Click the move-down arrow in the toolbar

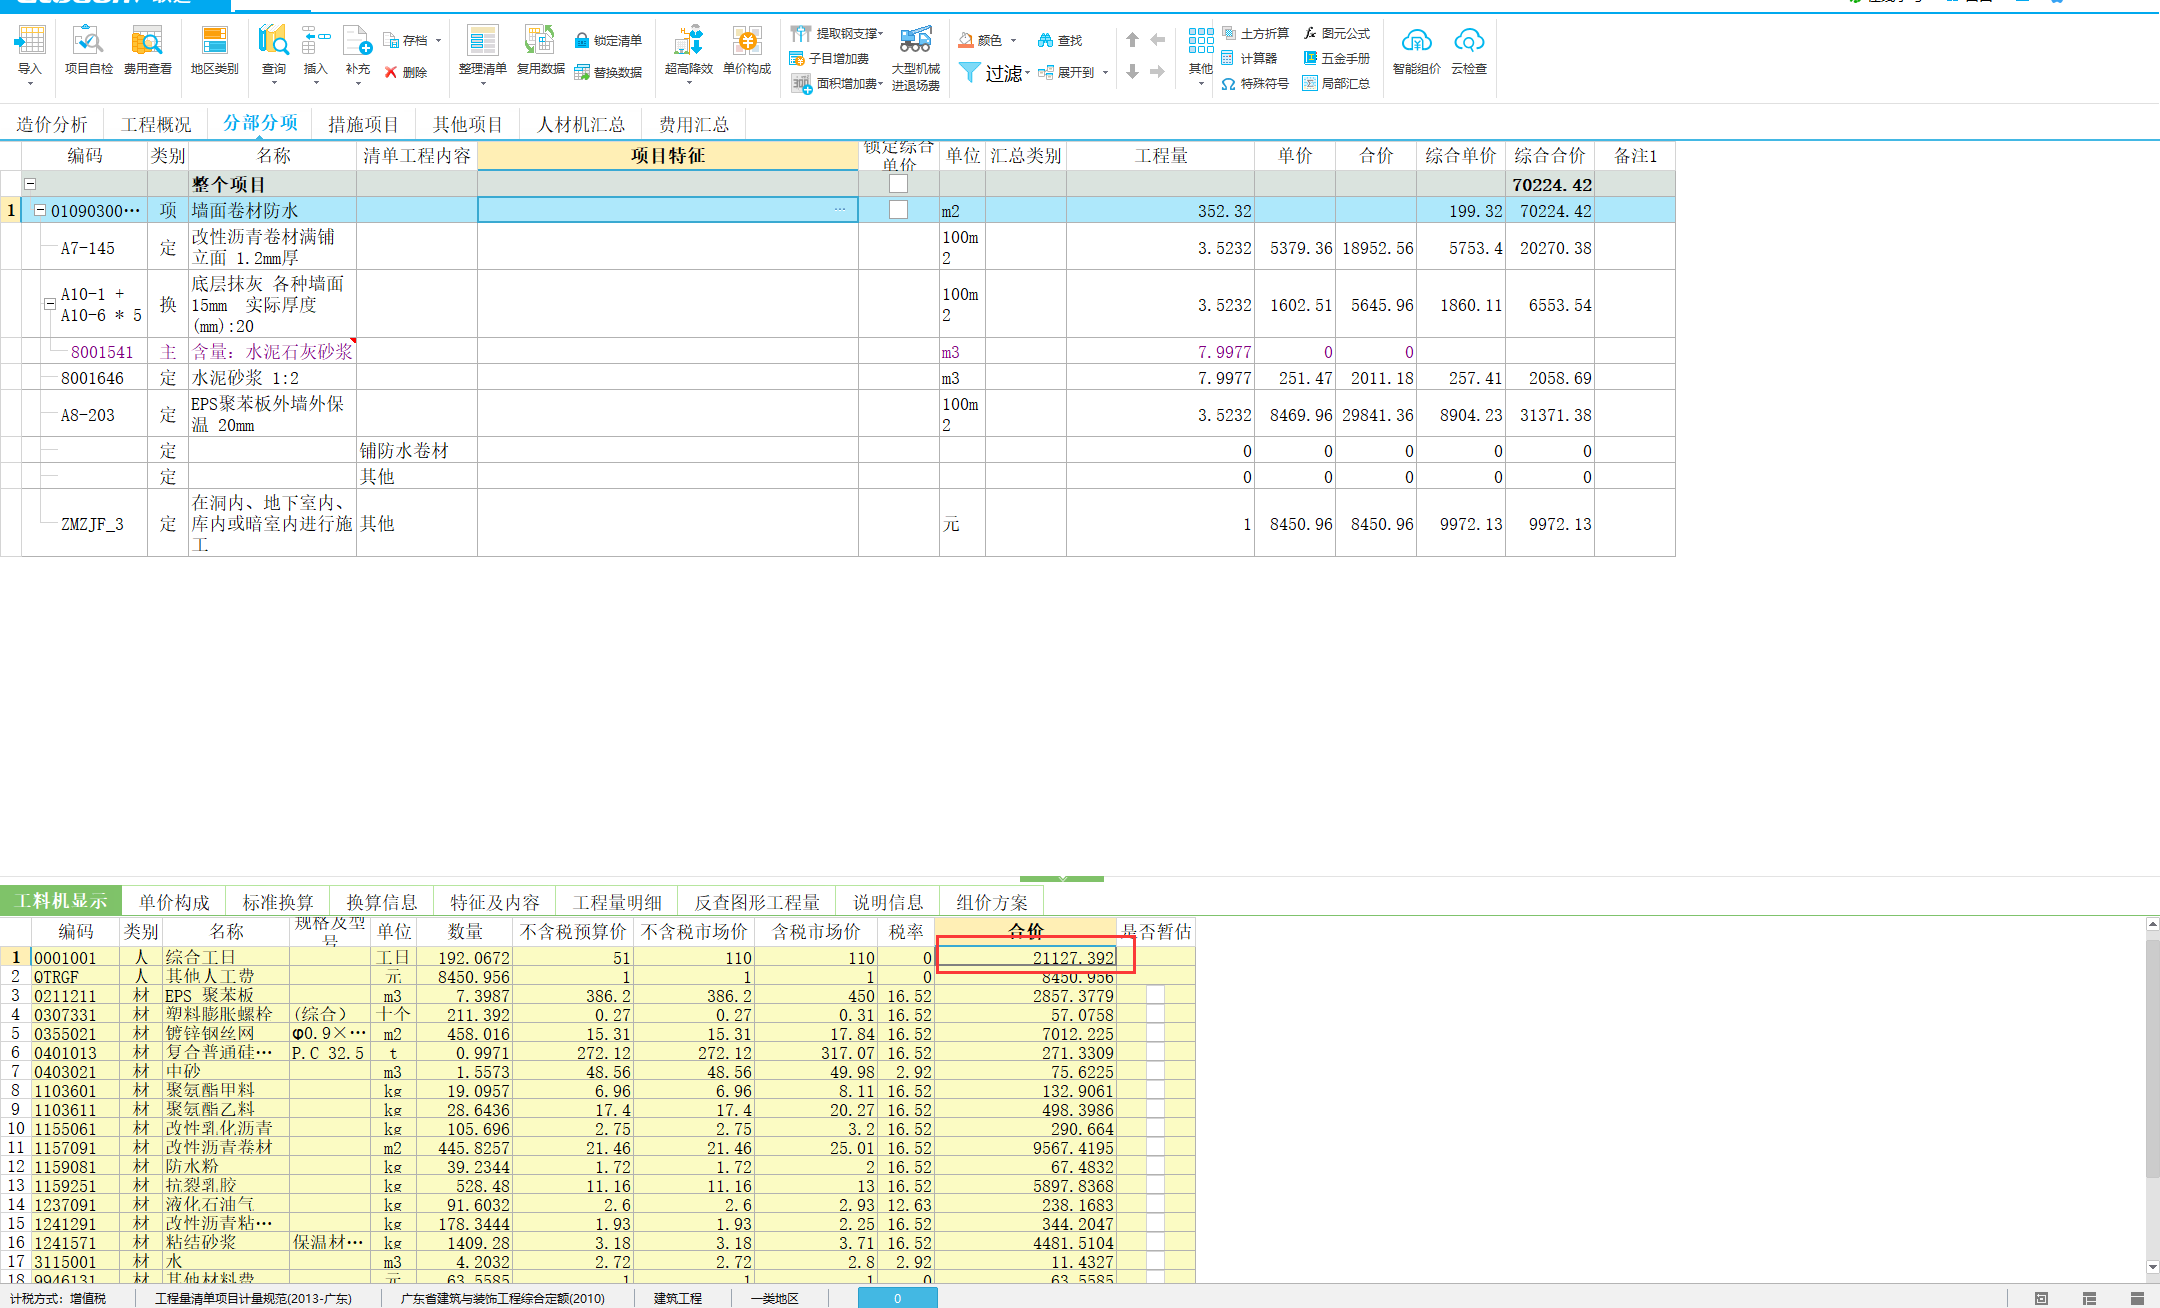click(1132, 71)
